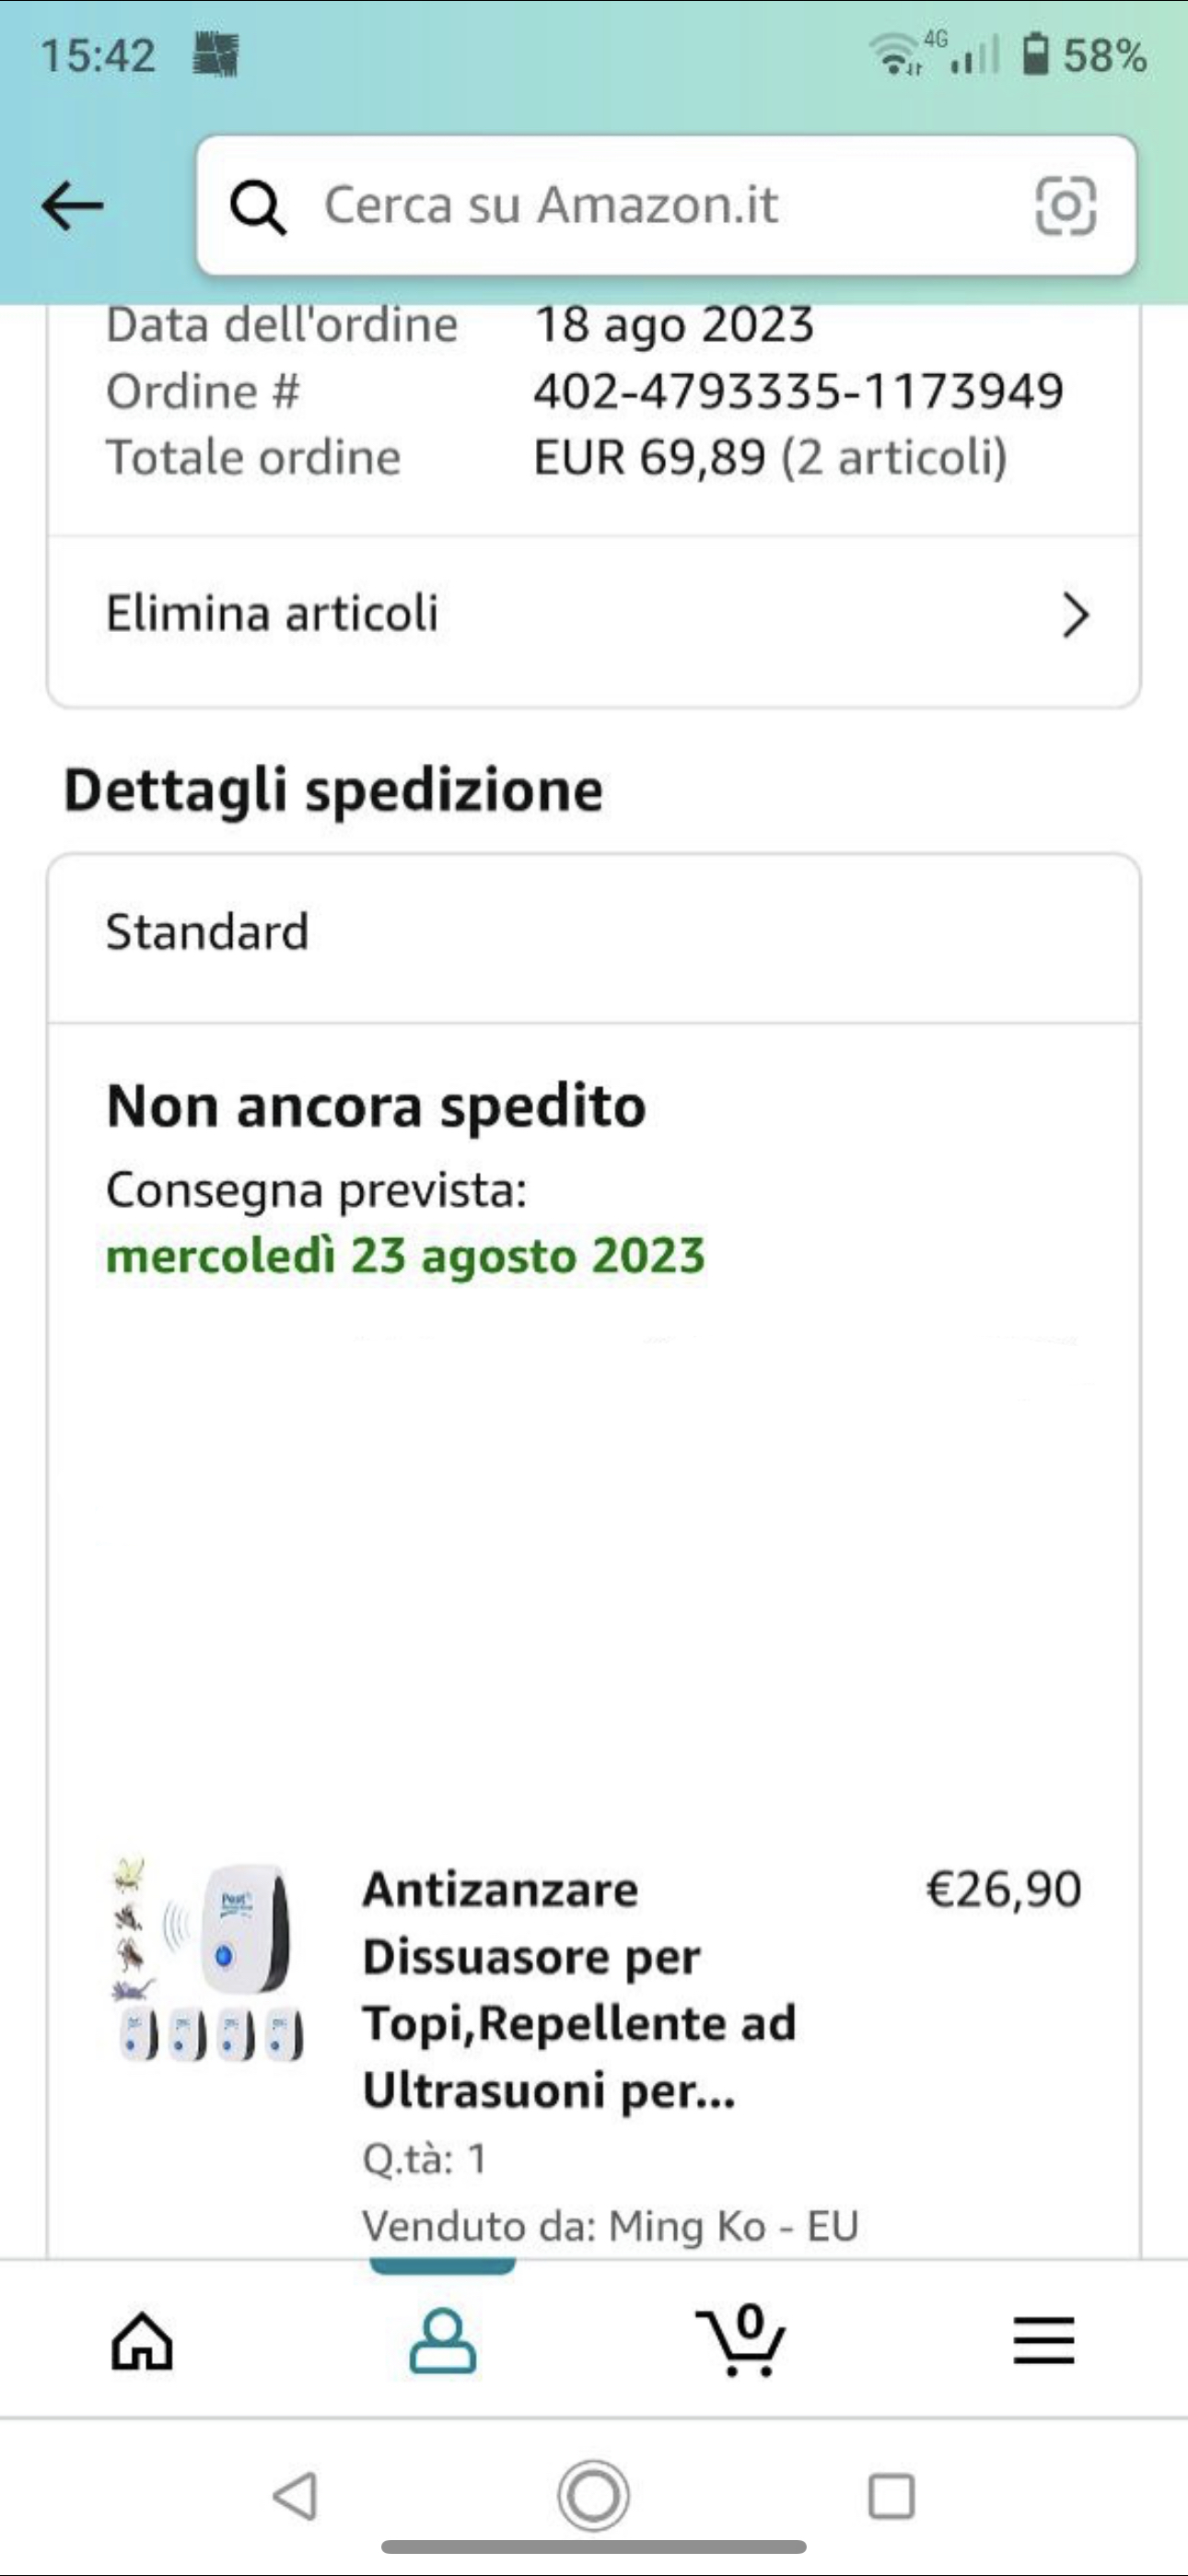Image resolution: width=1188 pixels, height=2576 pixels.
Task: Tap the battery status indicator
Action: click(x=1084, y=55)
